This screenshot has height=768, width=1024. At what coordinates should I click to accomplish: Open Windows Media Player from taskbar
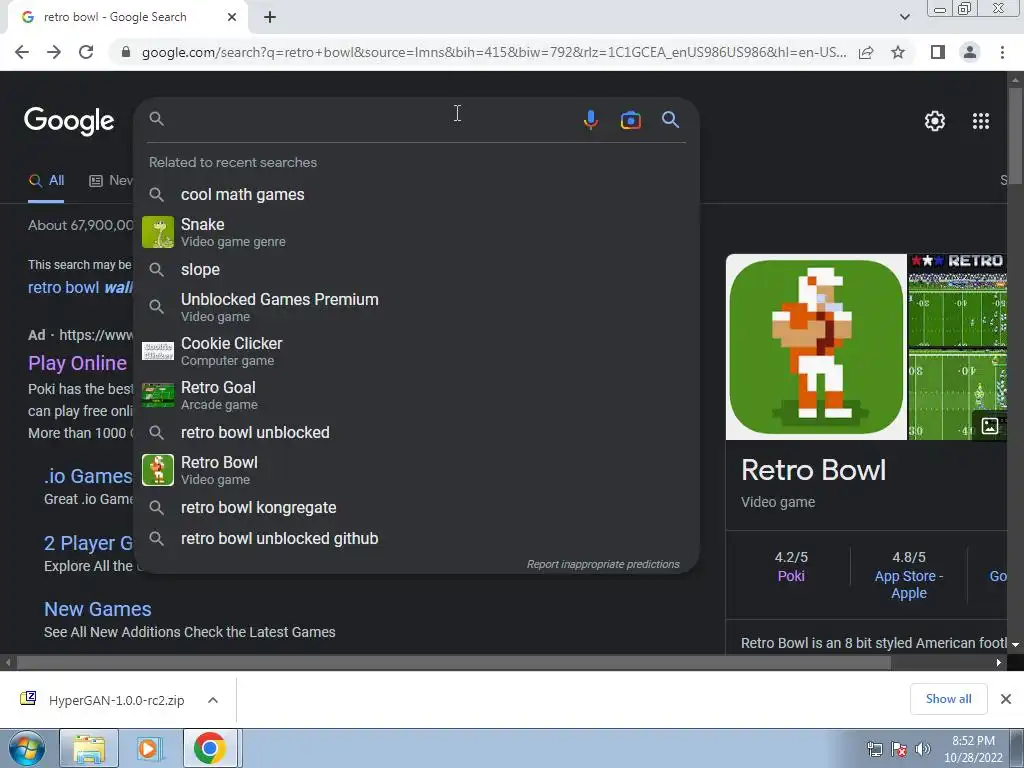pos(149,748)
